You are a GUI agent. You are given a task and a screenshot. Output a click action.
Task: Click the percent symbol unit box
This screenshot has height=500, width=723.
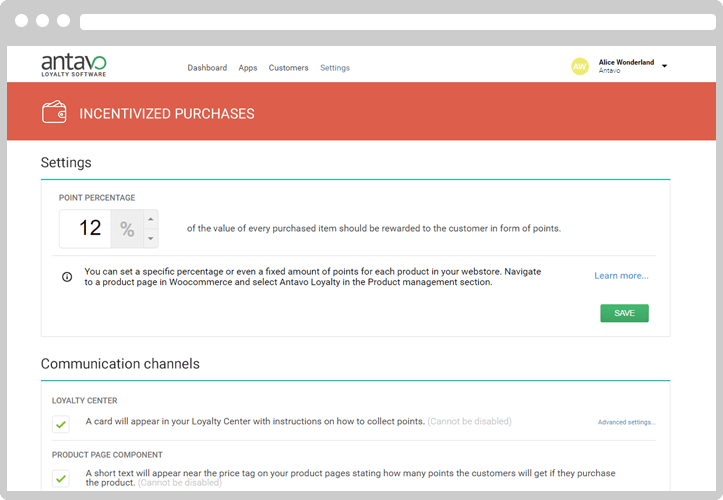127,229
